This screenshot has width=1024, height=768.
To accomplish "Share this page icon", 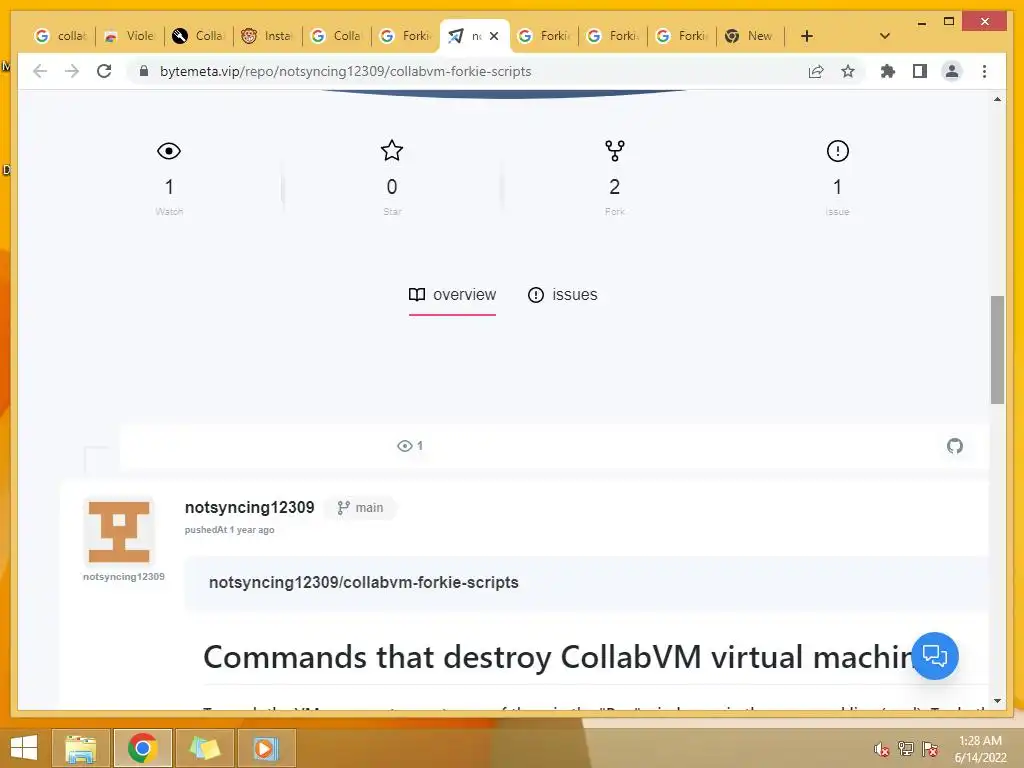I will click(816, 71).
